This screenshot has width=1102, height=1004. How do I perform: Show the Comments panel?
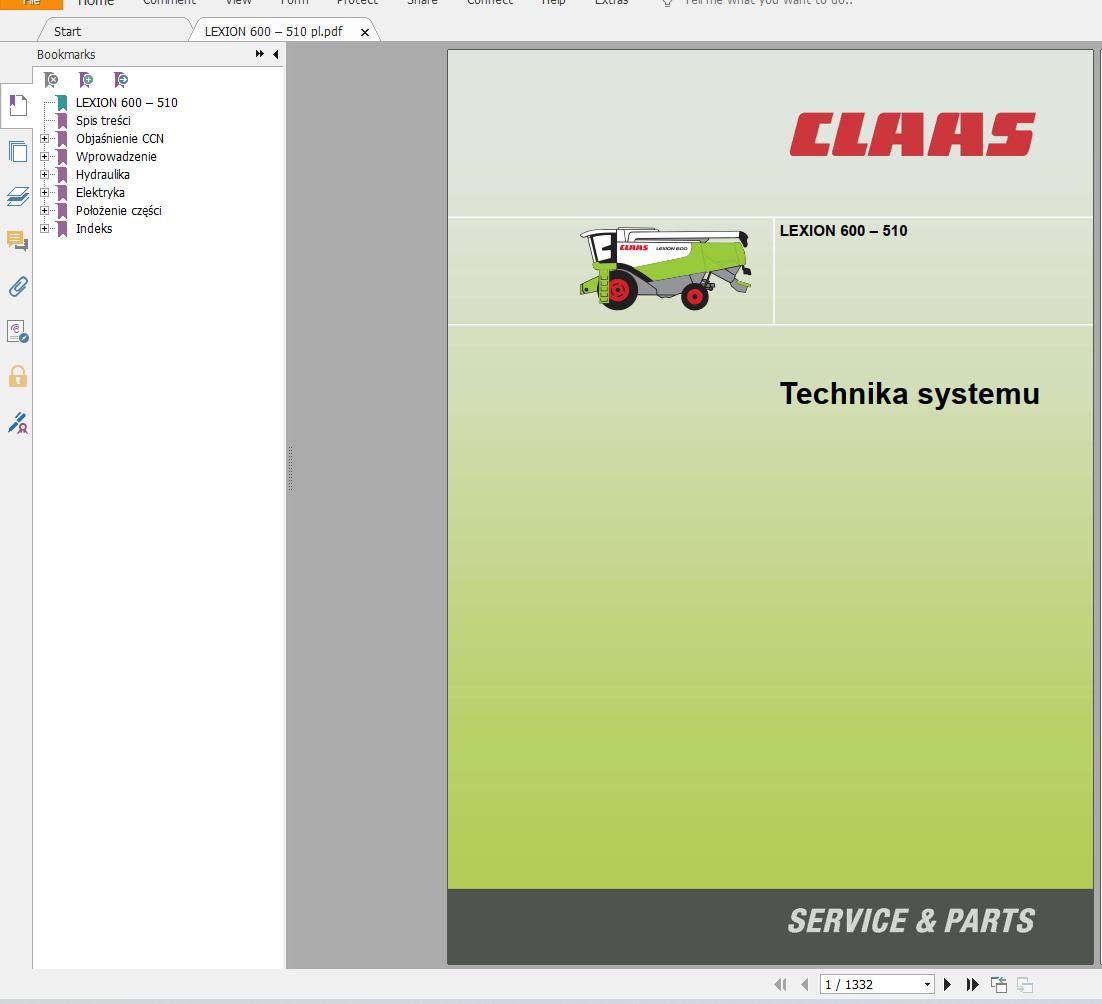(17, 241)
